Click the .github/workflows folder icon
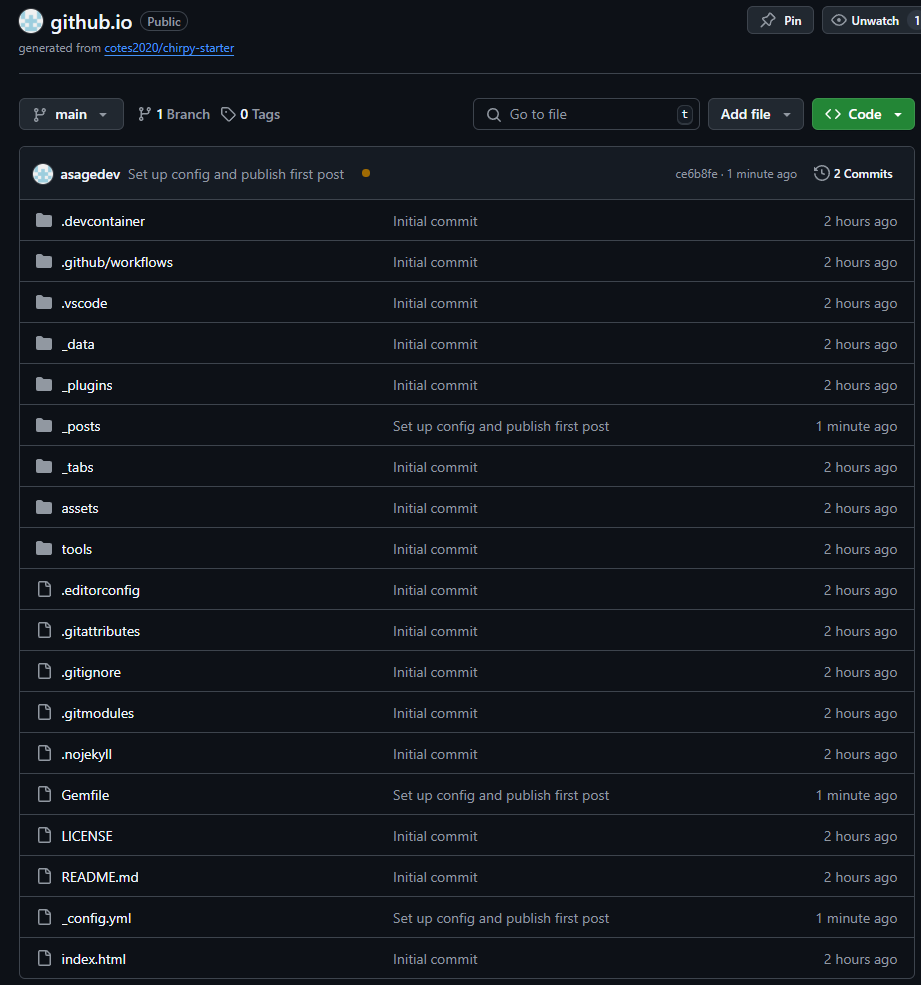The height and width of the screenshot is (985, 921). point(44,261)
